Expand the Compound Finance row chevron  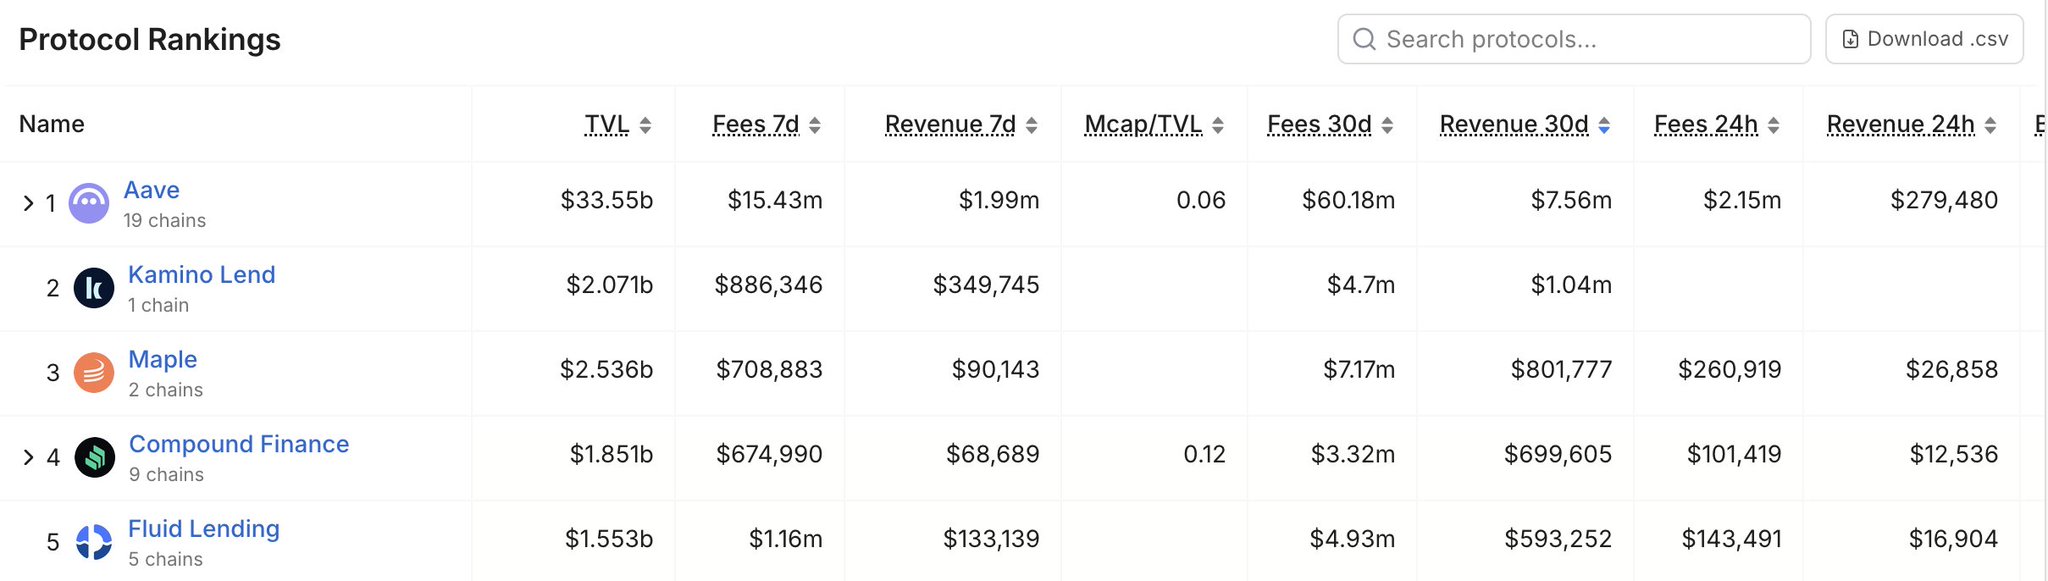(x=28, y=458)
